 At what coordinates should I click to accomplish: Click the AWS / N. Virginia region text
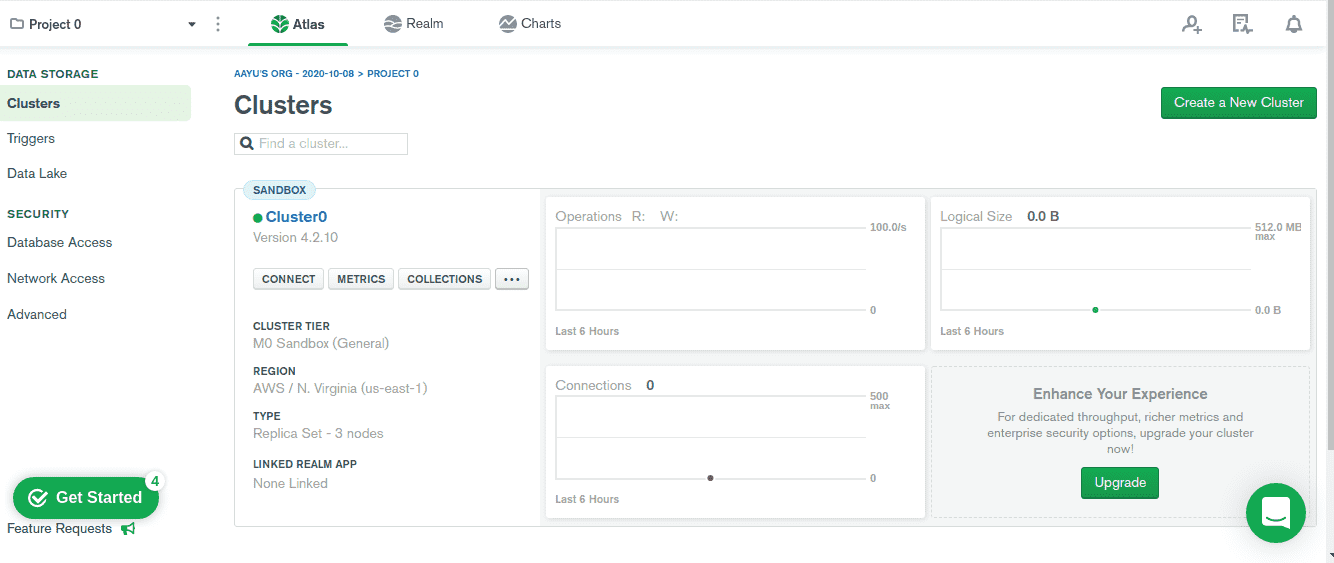tap(340, 389)
